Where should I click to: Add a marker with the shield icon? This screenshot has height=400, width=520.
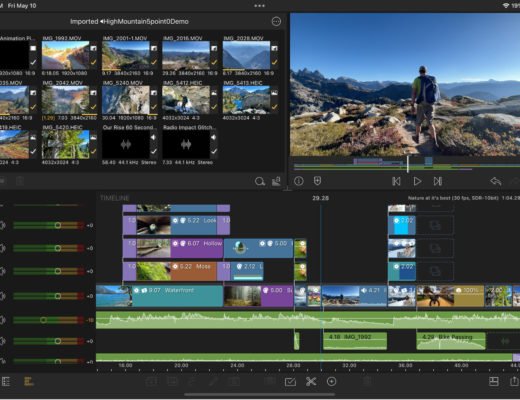(x=317, y=181)
